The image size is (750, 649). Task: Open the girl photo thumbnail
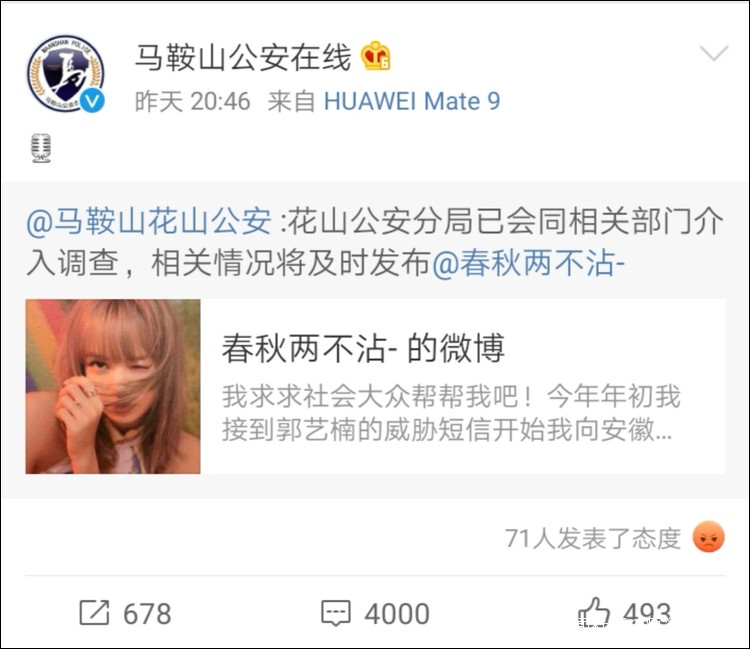(x=113, y=386)
